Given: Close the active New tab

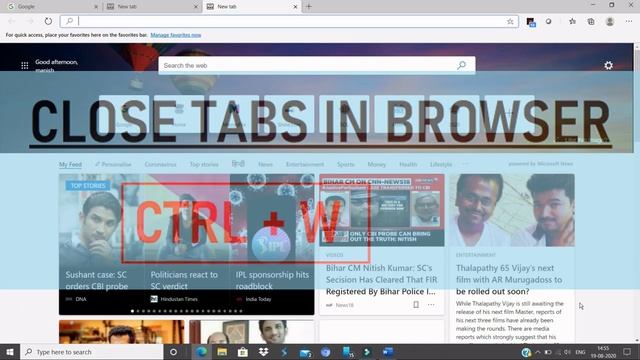Looking at the screenshot, I should point(296,7).
